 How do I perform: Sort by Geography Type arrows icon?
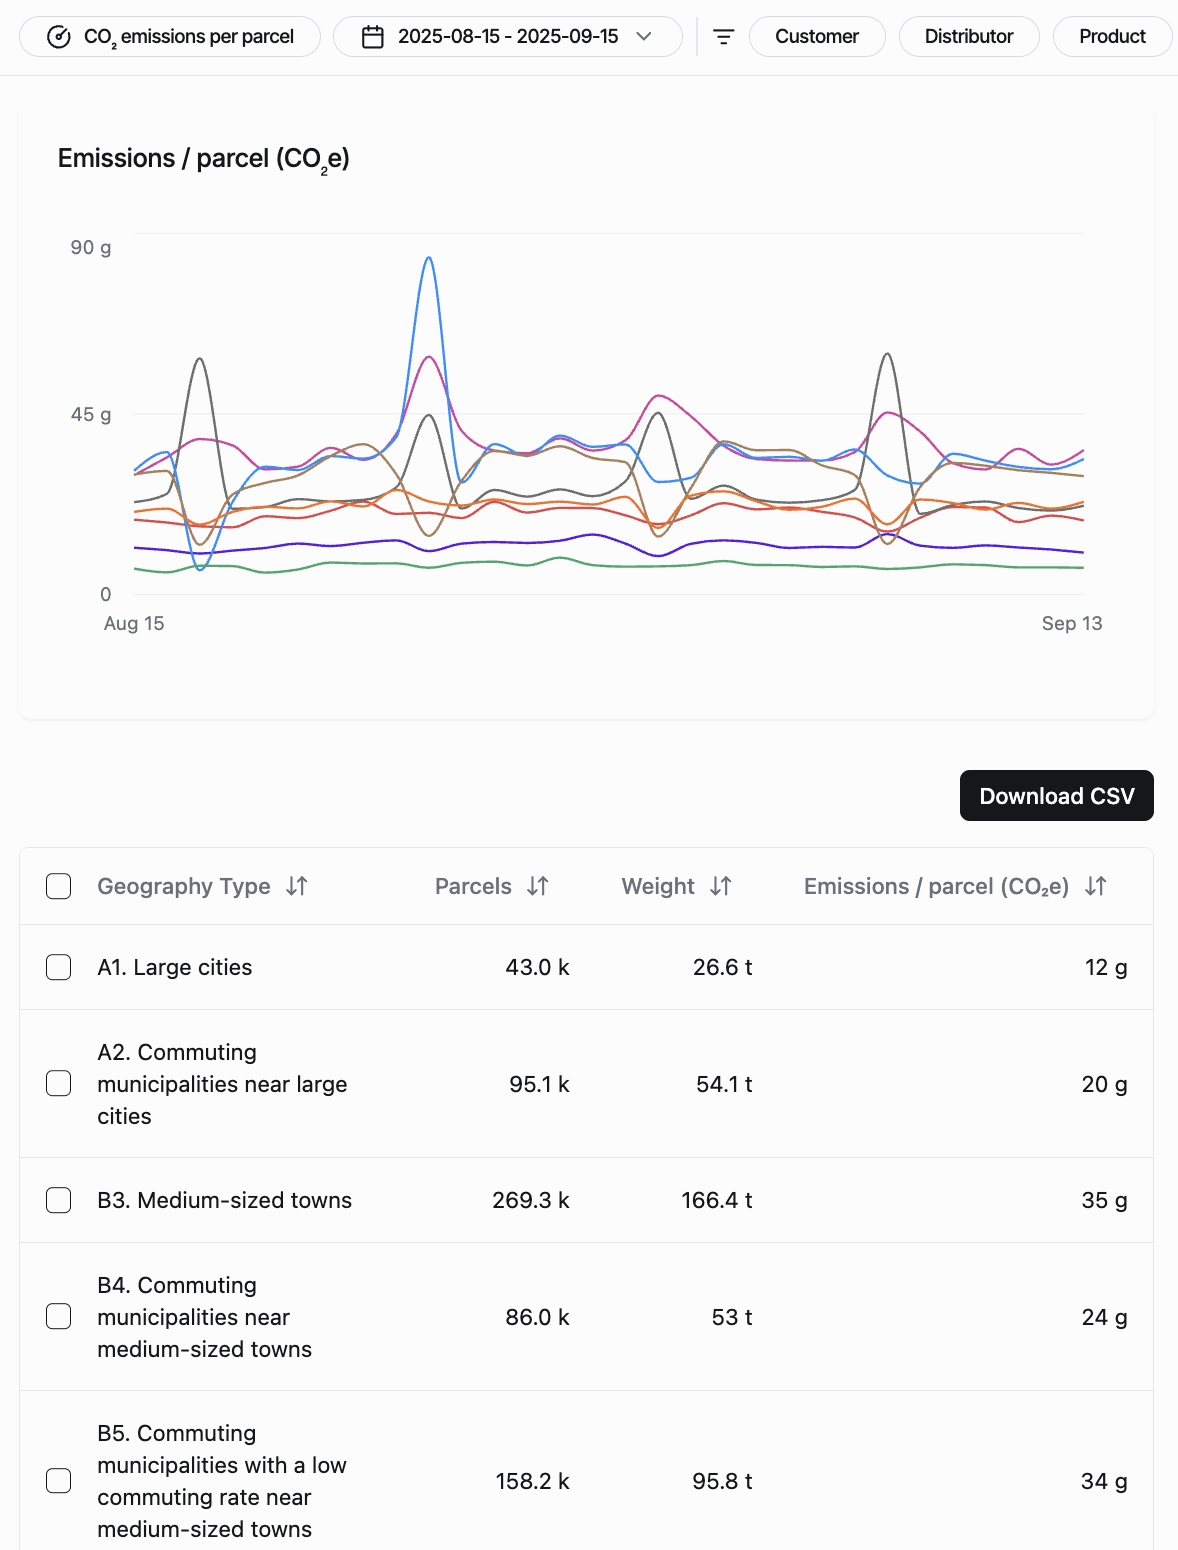(297, 886)
